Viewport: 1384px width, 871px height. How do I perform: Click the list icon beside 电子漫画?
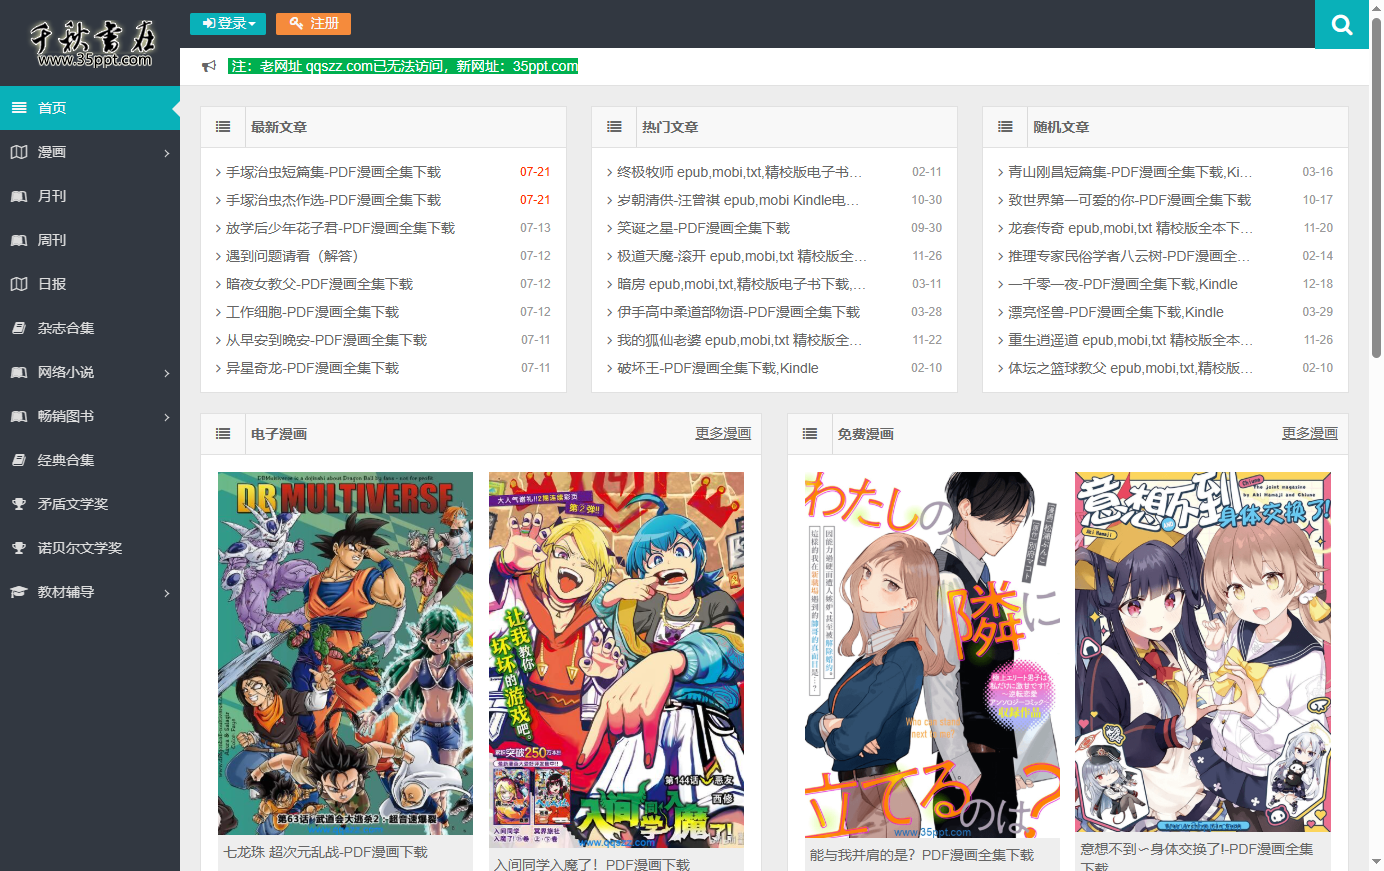[x=223, y=434]
